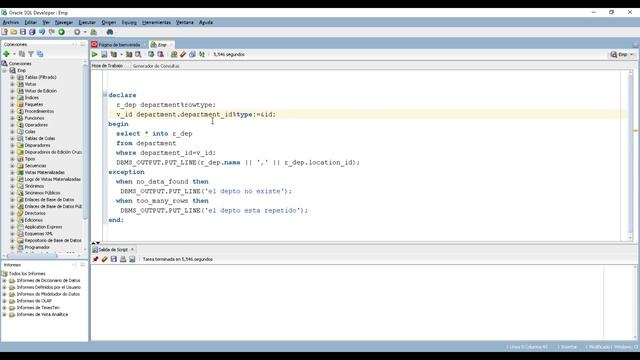Viewport: 640px width, 360px height.
Task: Expand the Tablas (Filtrado) node
Action: 12,77
